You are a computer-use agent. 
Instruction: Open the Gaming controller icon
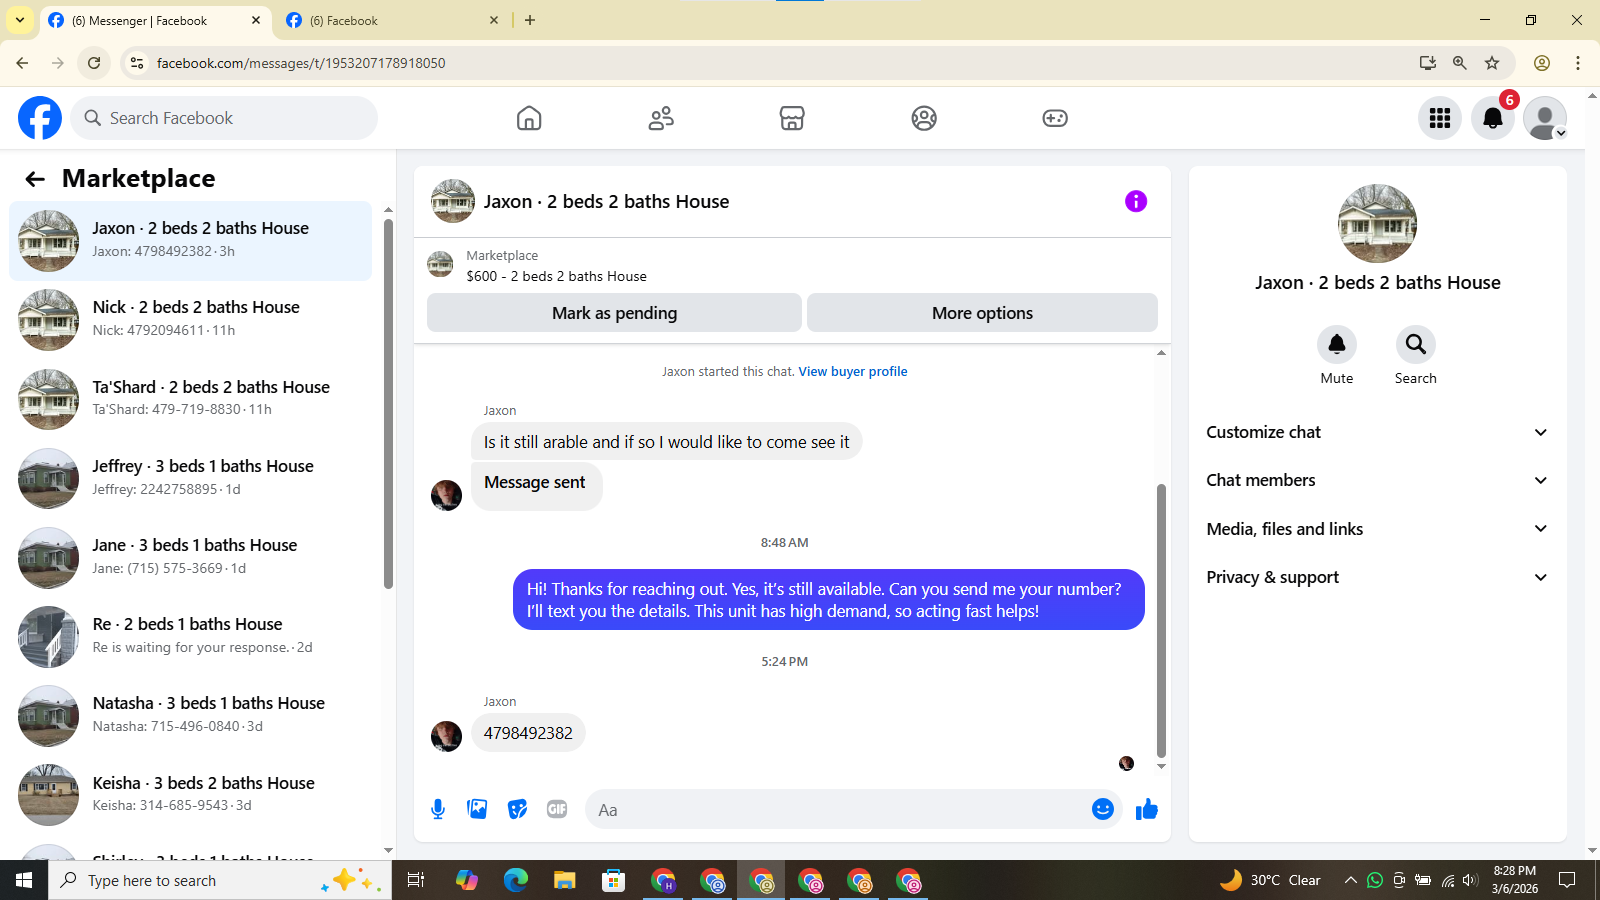(x=1055, y=118)
